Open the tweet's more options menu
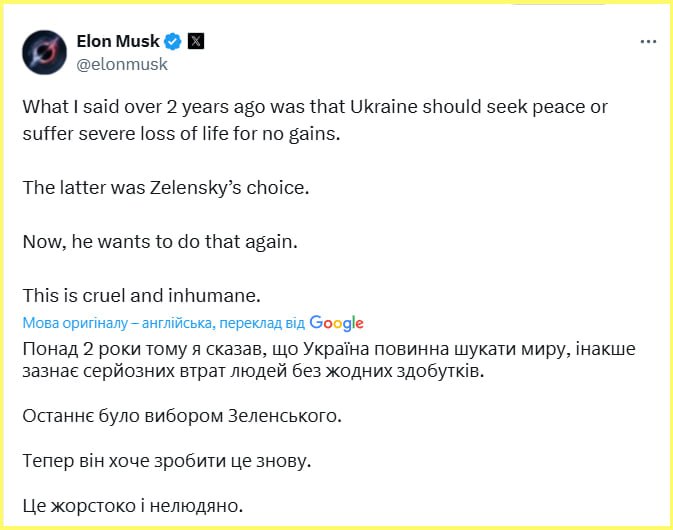The height and width of the screenshot is (530, 673). point(647,43)
